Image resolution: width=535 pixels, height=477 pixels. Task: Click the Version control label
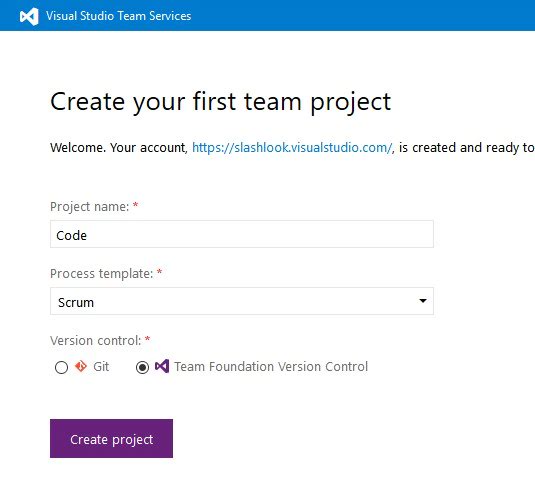click(96, 341)
